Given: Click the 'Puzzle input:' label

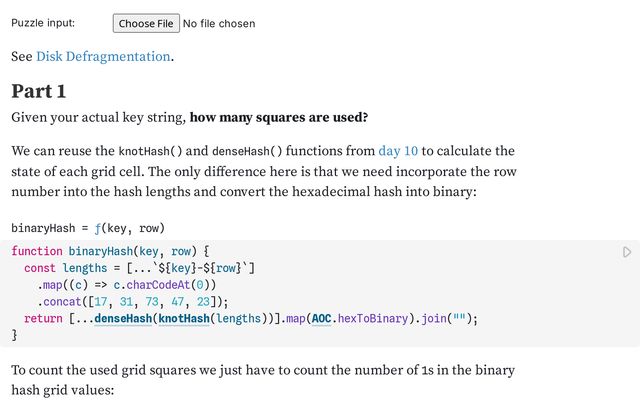Looking at the screenshot, I should (x=43, y=23).
